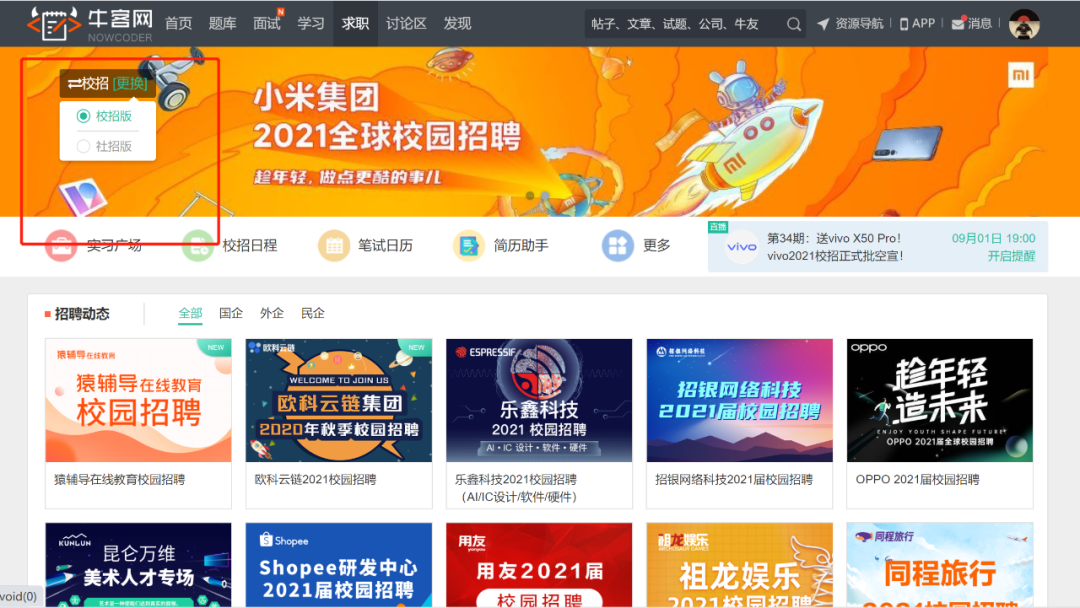Click the 乐鑫科技2021校园招聘 title link
The width and height of the screenshot is (1080, 608).
click(516, 488)
